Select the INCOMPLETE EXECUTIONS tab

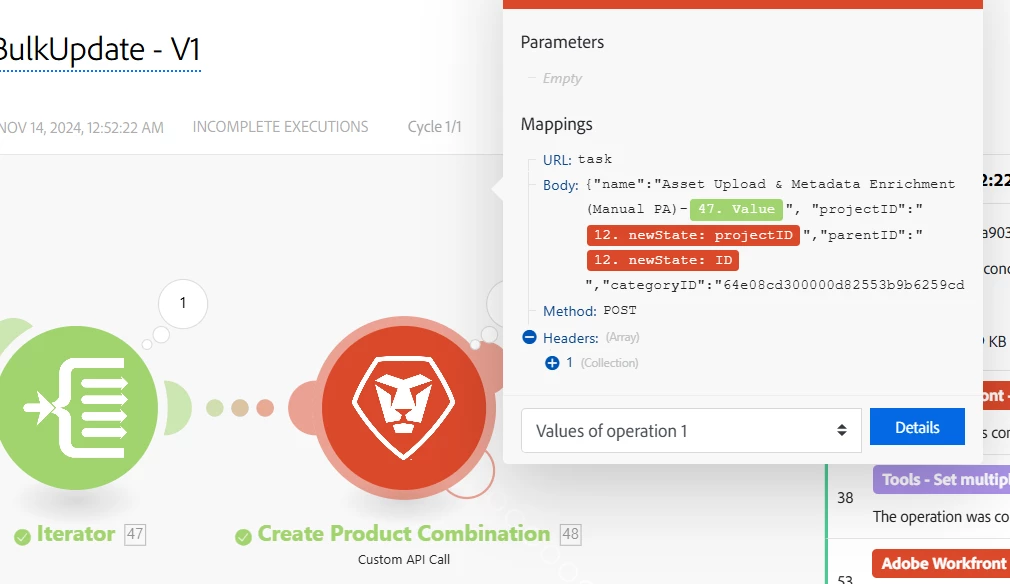[280, 127]
